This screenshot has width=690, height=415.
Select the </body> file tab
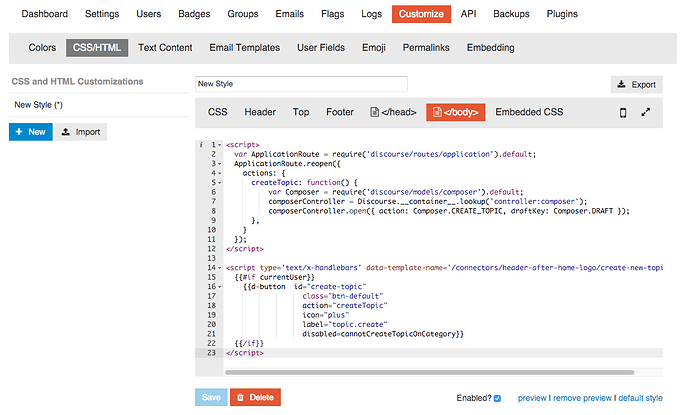[455, 113]
